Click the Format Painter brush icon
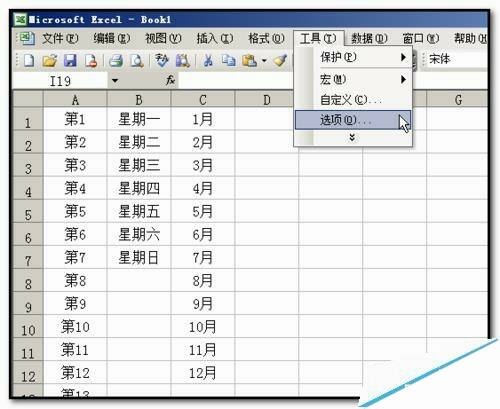This screenshot has width=500, height=409. click(x=280, y=61)
